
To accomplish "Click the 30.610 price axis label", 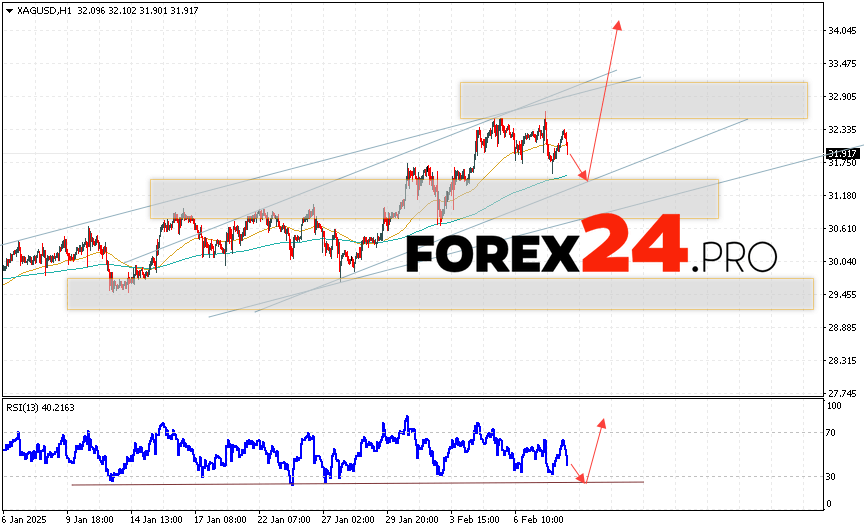I will pyautogui.click(x=843, y=229).
